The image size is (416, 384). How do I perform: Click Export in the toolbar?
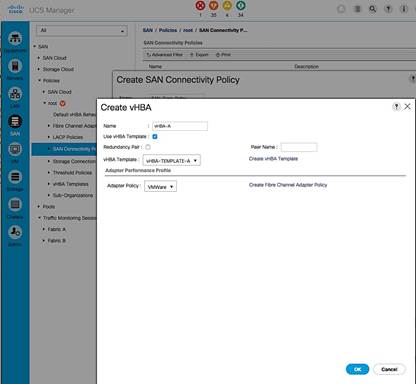point(199,55)
